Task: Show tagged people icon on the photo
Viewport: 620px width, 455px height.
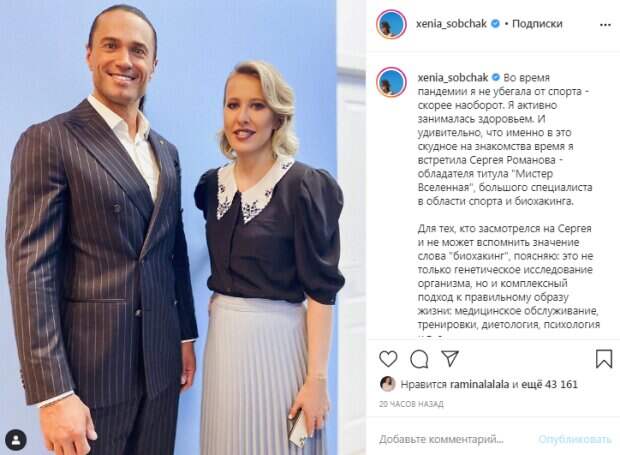Action: coord(16,440)
